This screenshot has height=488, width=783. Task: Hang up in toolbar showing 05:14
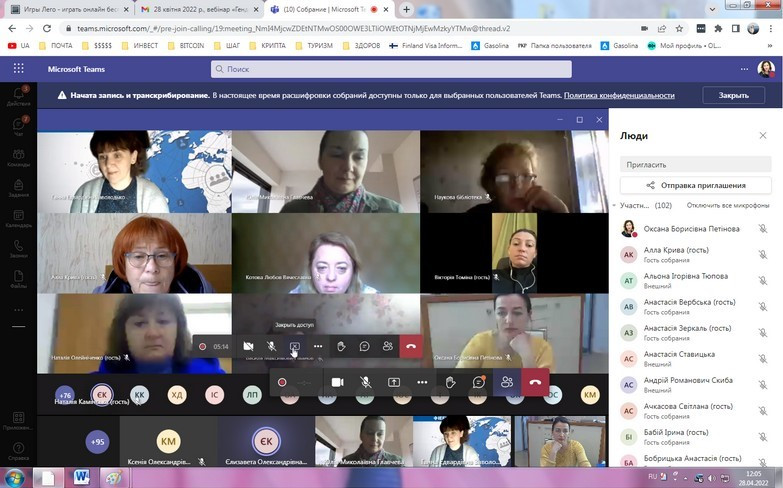(411, 346)
